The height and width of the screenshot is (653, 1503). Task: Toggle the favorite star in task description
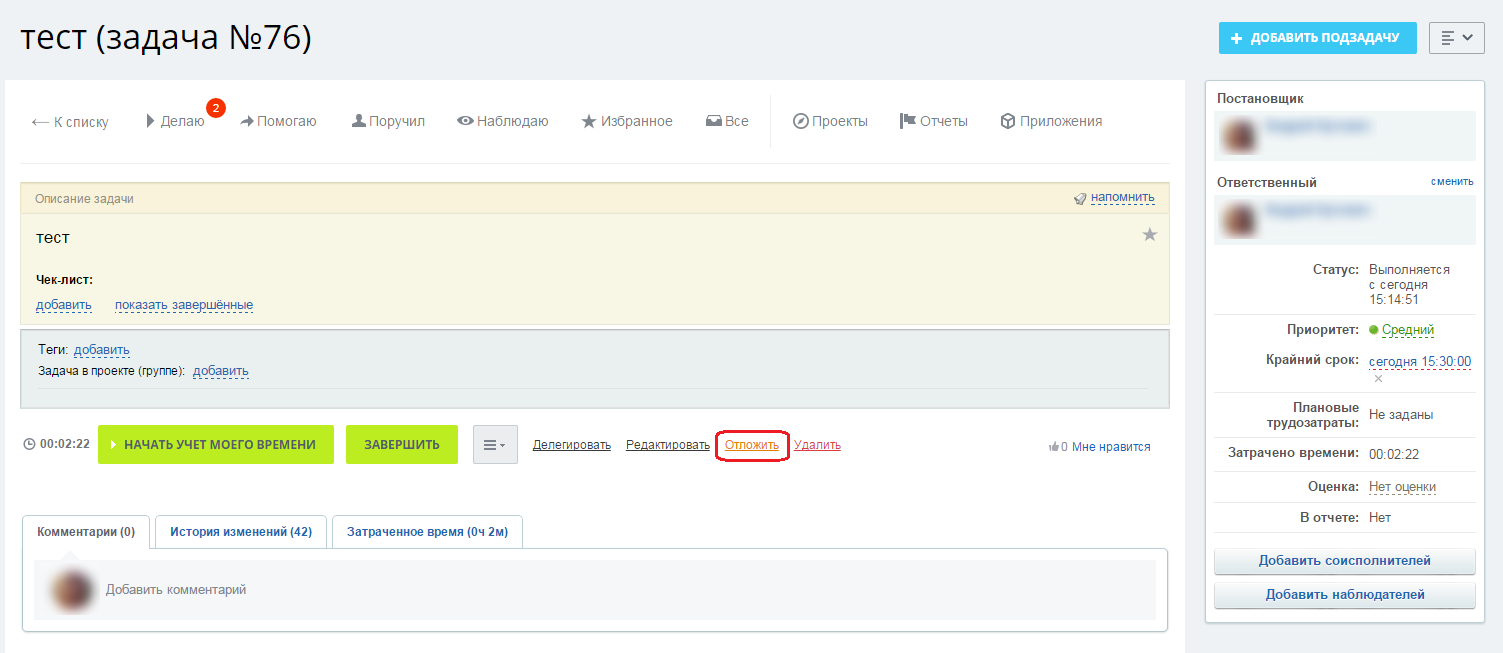point(1150,235)
